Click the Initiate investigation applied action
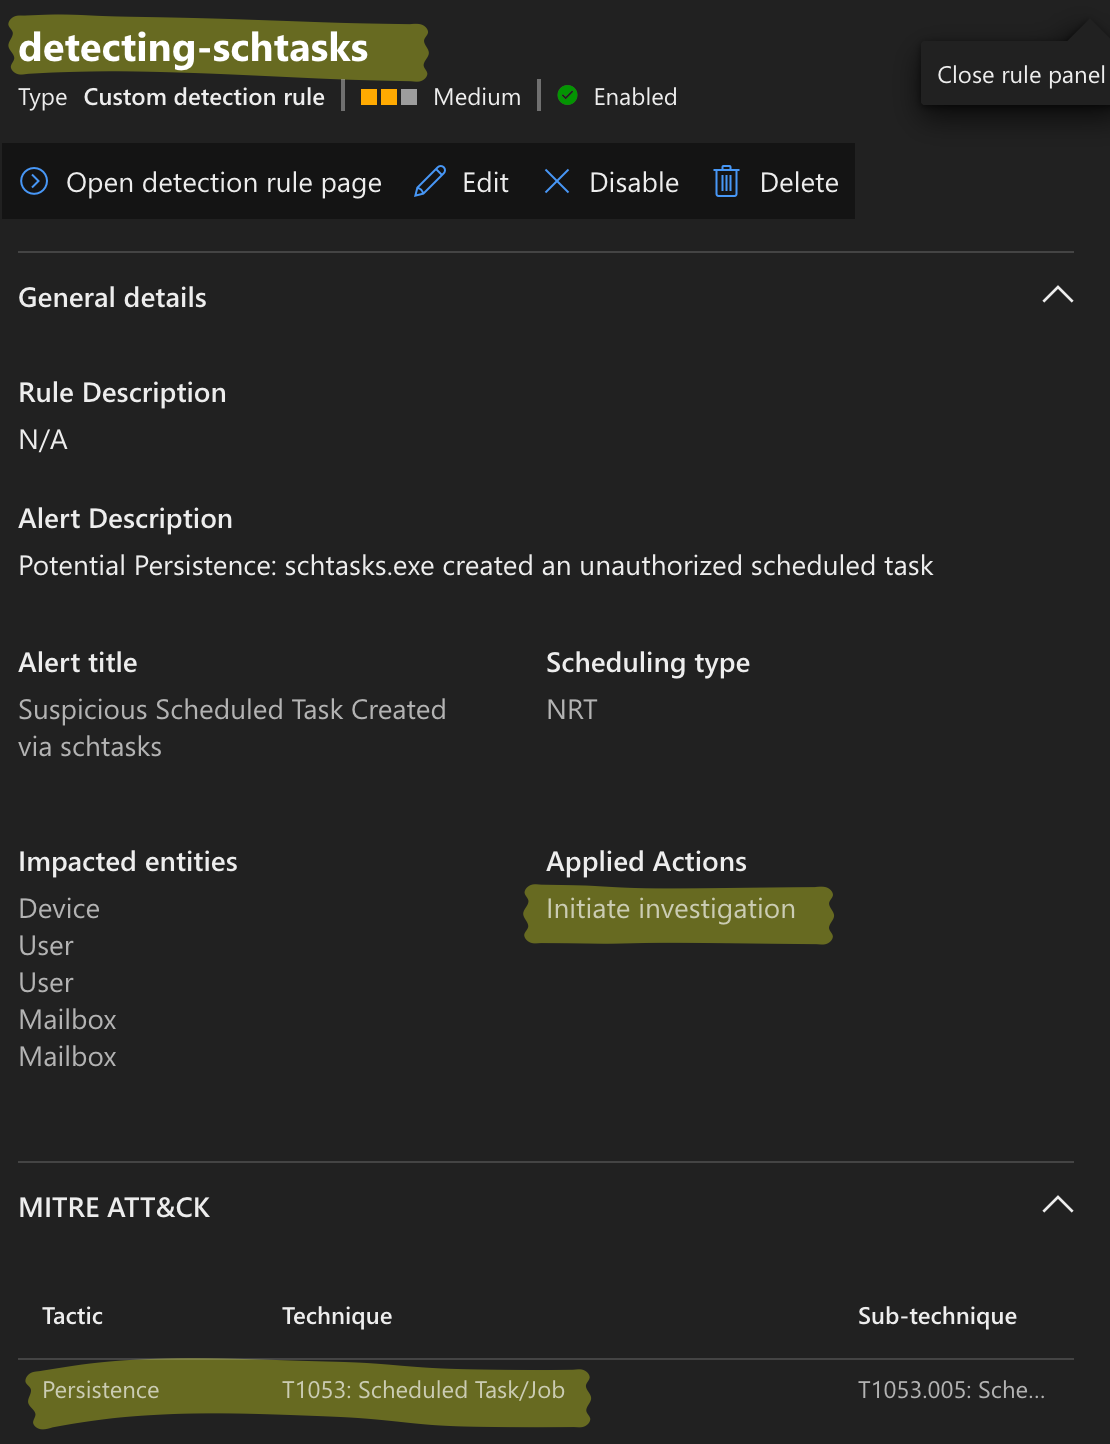Screen dimensions: 1110x1444 pos(671,909)
